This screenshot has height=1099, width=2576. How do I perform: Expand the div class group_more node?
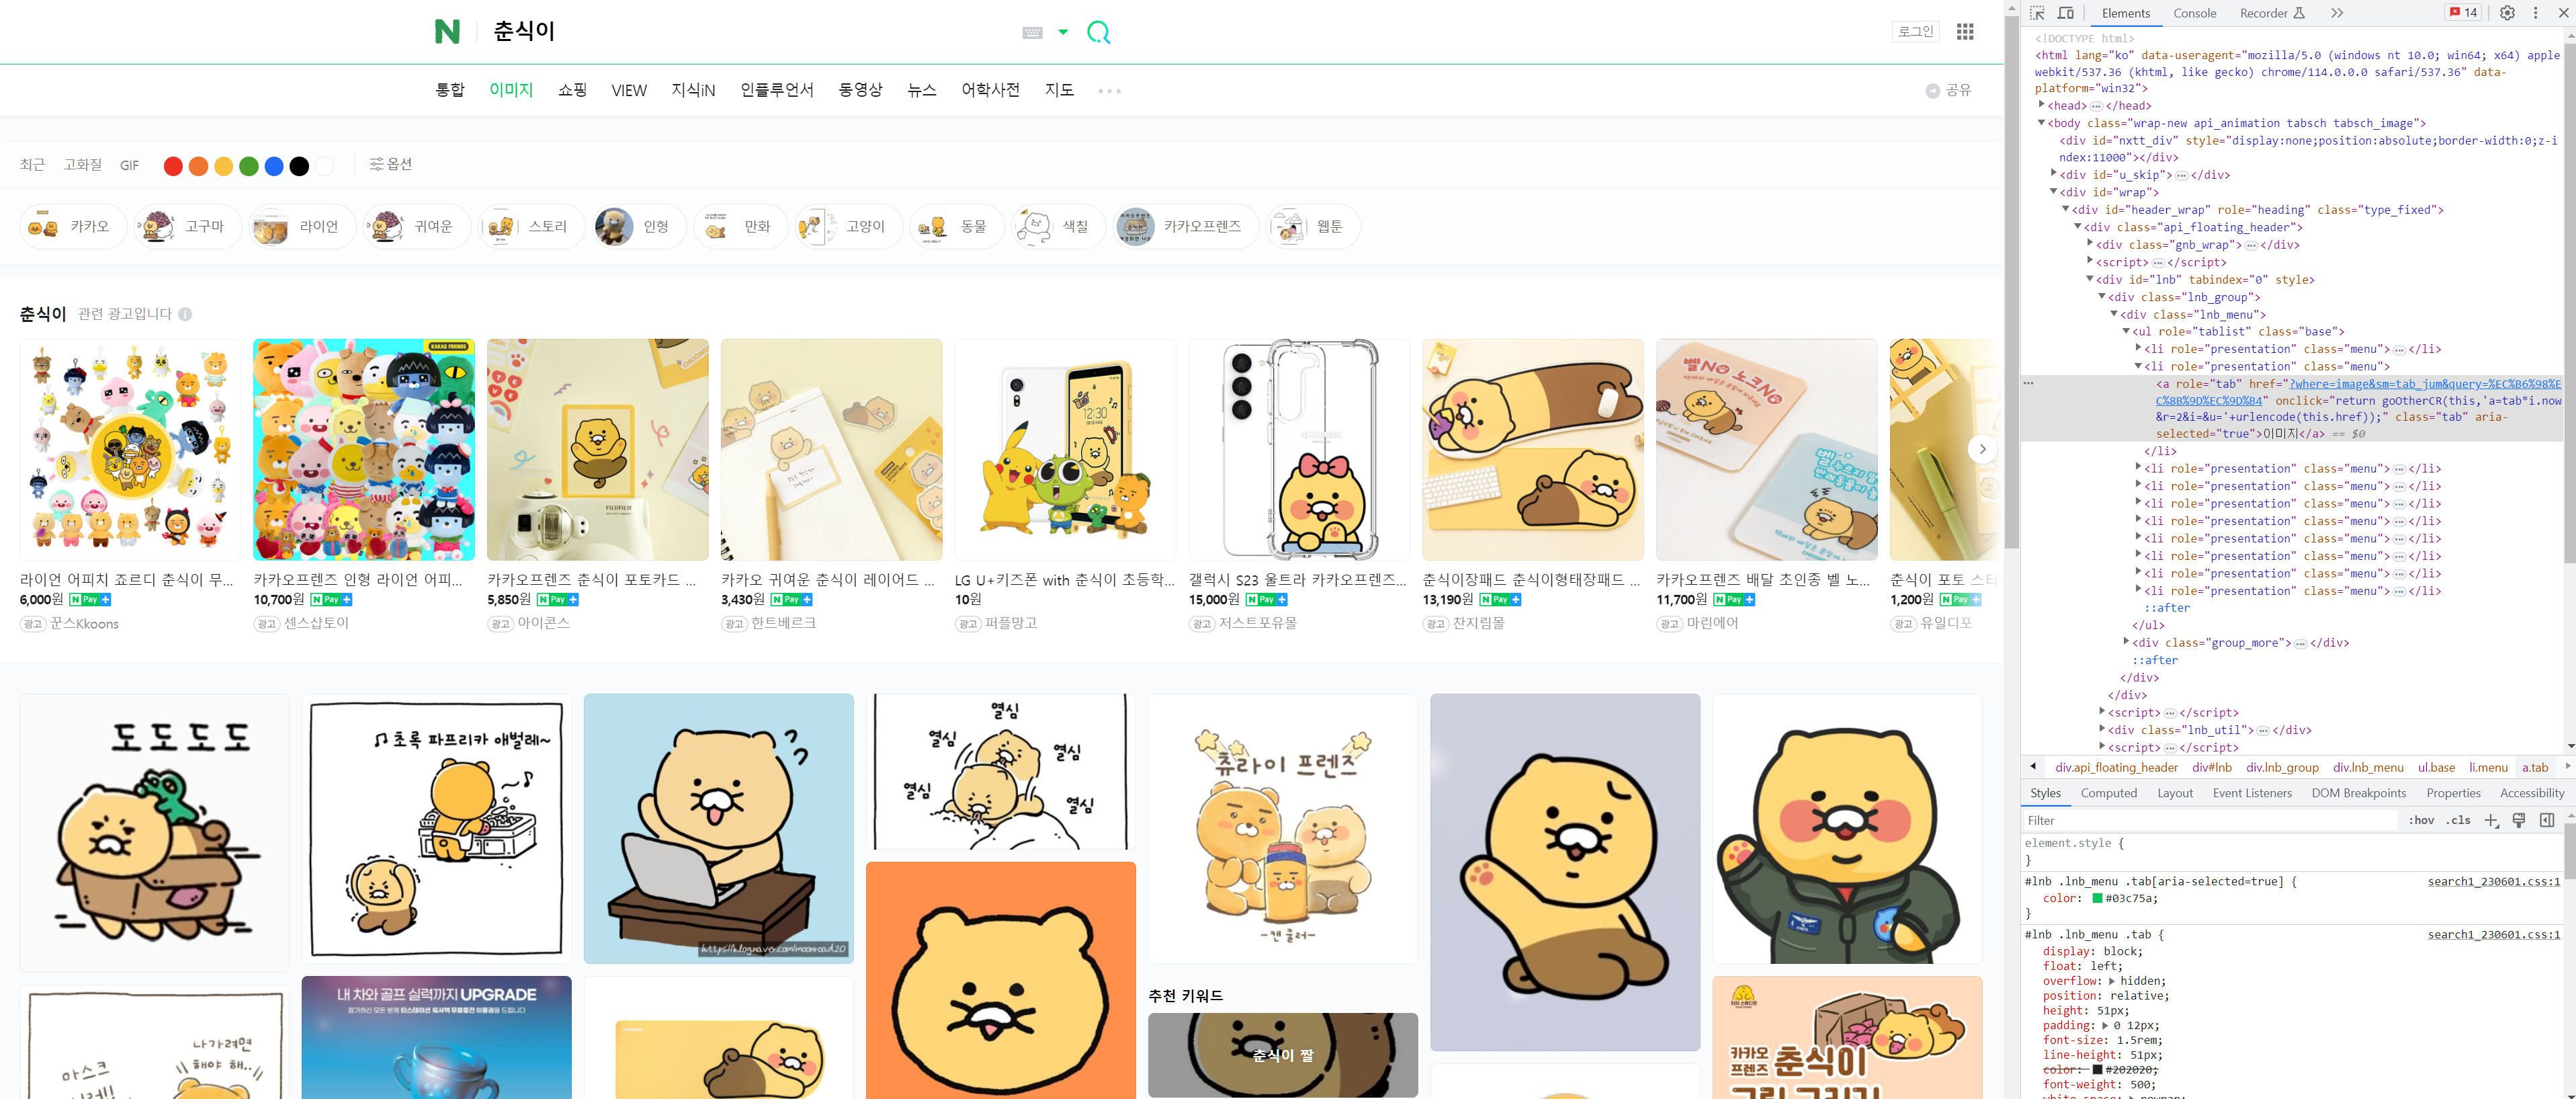[2127, 642]
